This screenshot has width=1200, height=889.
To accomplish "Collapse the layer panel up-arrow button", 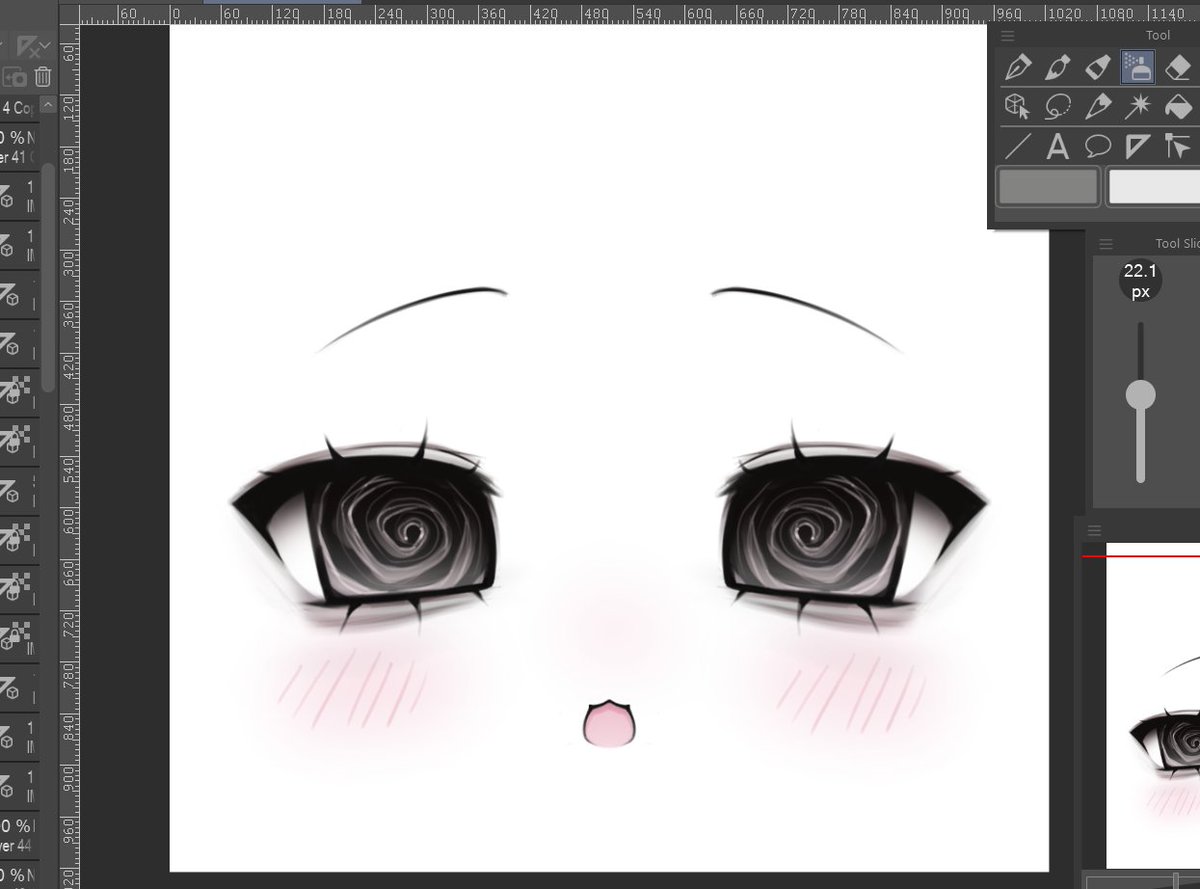I will click(48, 105).
